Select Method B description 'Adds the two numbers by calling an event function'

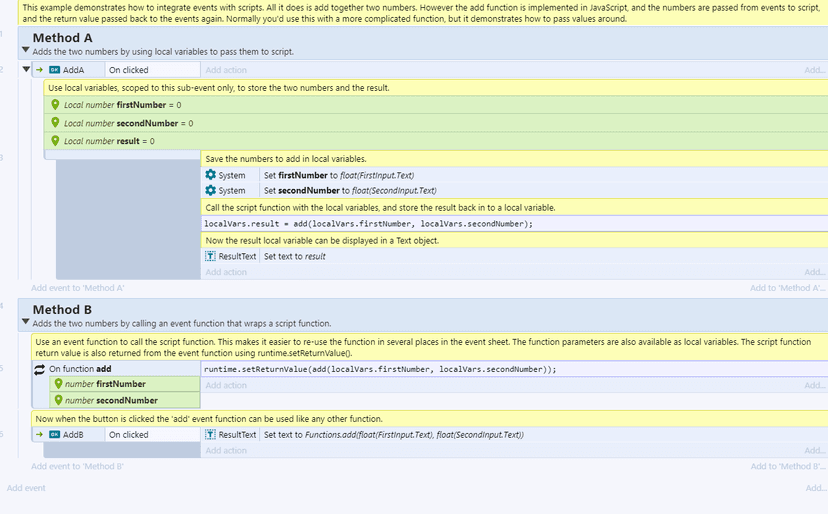(182, 323)
